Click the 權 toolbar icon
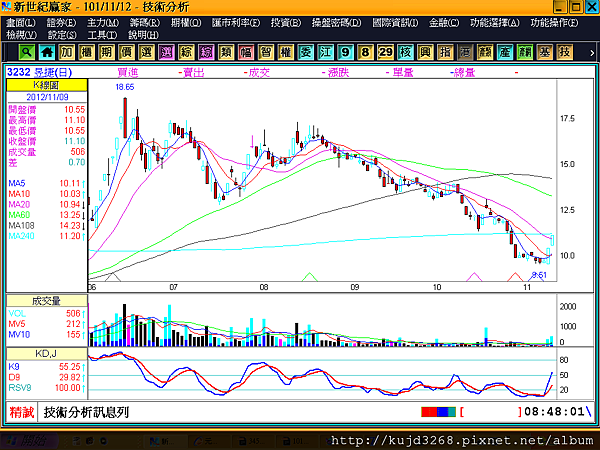600x450 pixels. pyautogui.click(x=285, y=52)
